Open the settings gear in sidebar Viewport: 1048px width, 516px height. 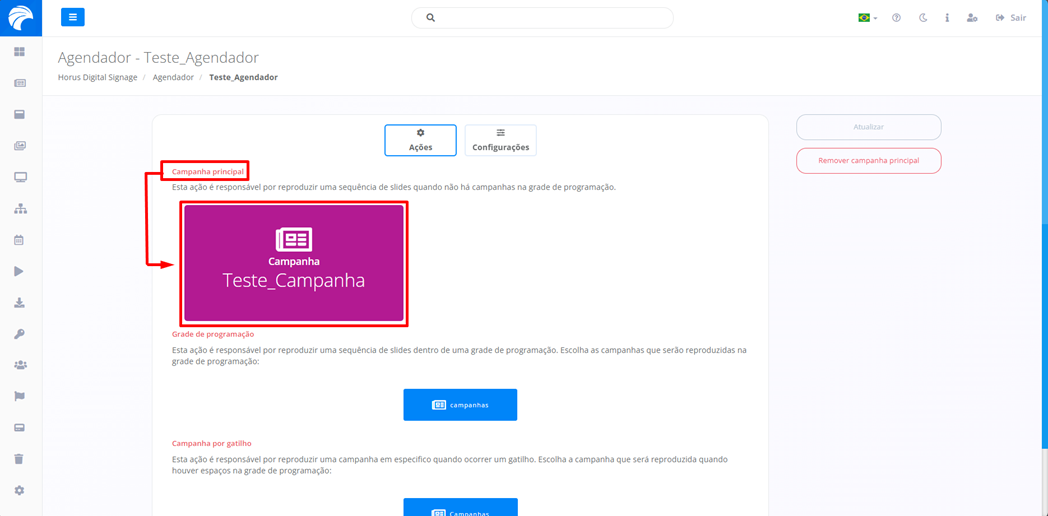pyautogui.click(x=19, y=491)
